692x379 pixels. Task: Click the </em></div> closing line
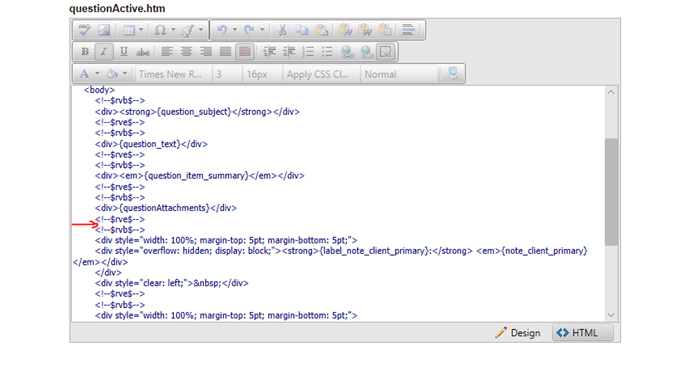coord(100,262)
